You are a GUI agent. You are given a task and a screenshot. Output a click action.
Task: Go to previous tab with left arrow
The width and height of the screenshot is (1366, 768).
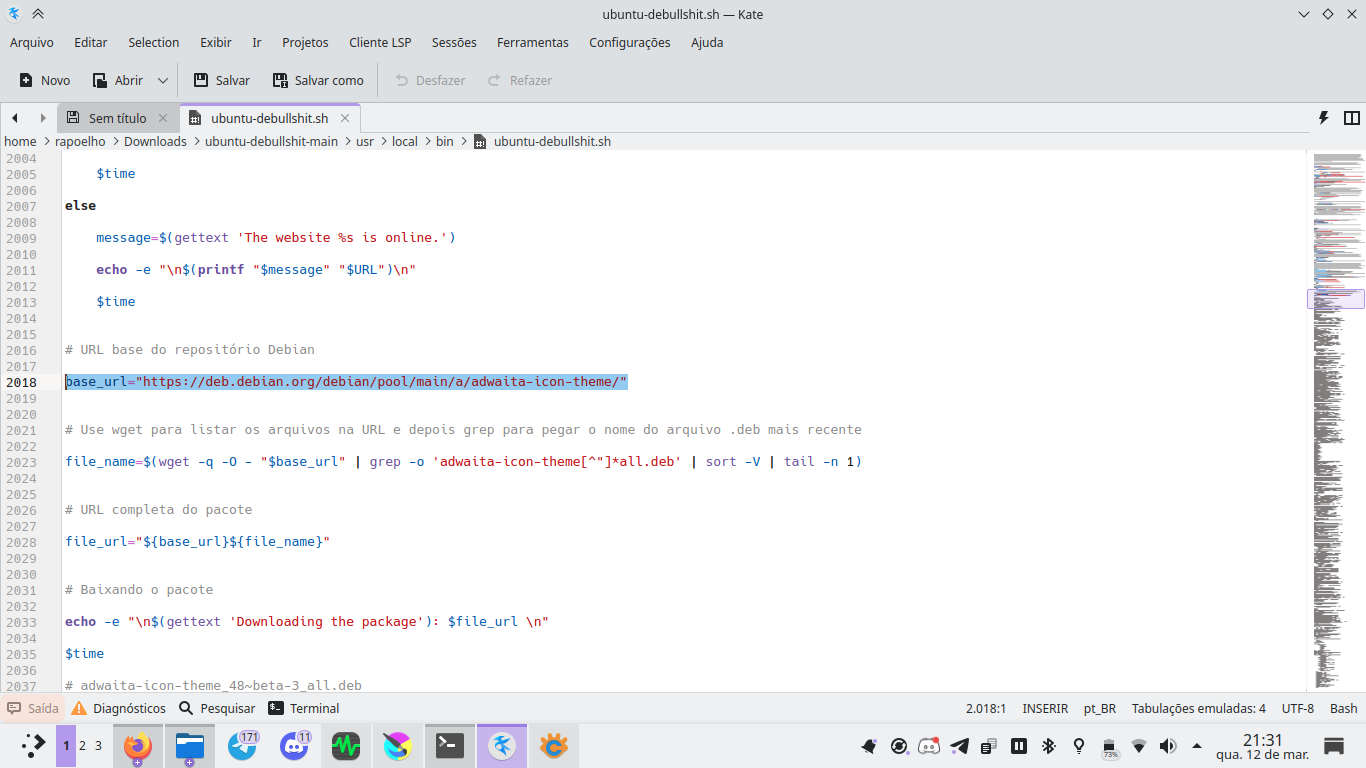click(x=15, y=118)
